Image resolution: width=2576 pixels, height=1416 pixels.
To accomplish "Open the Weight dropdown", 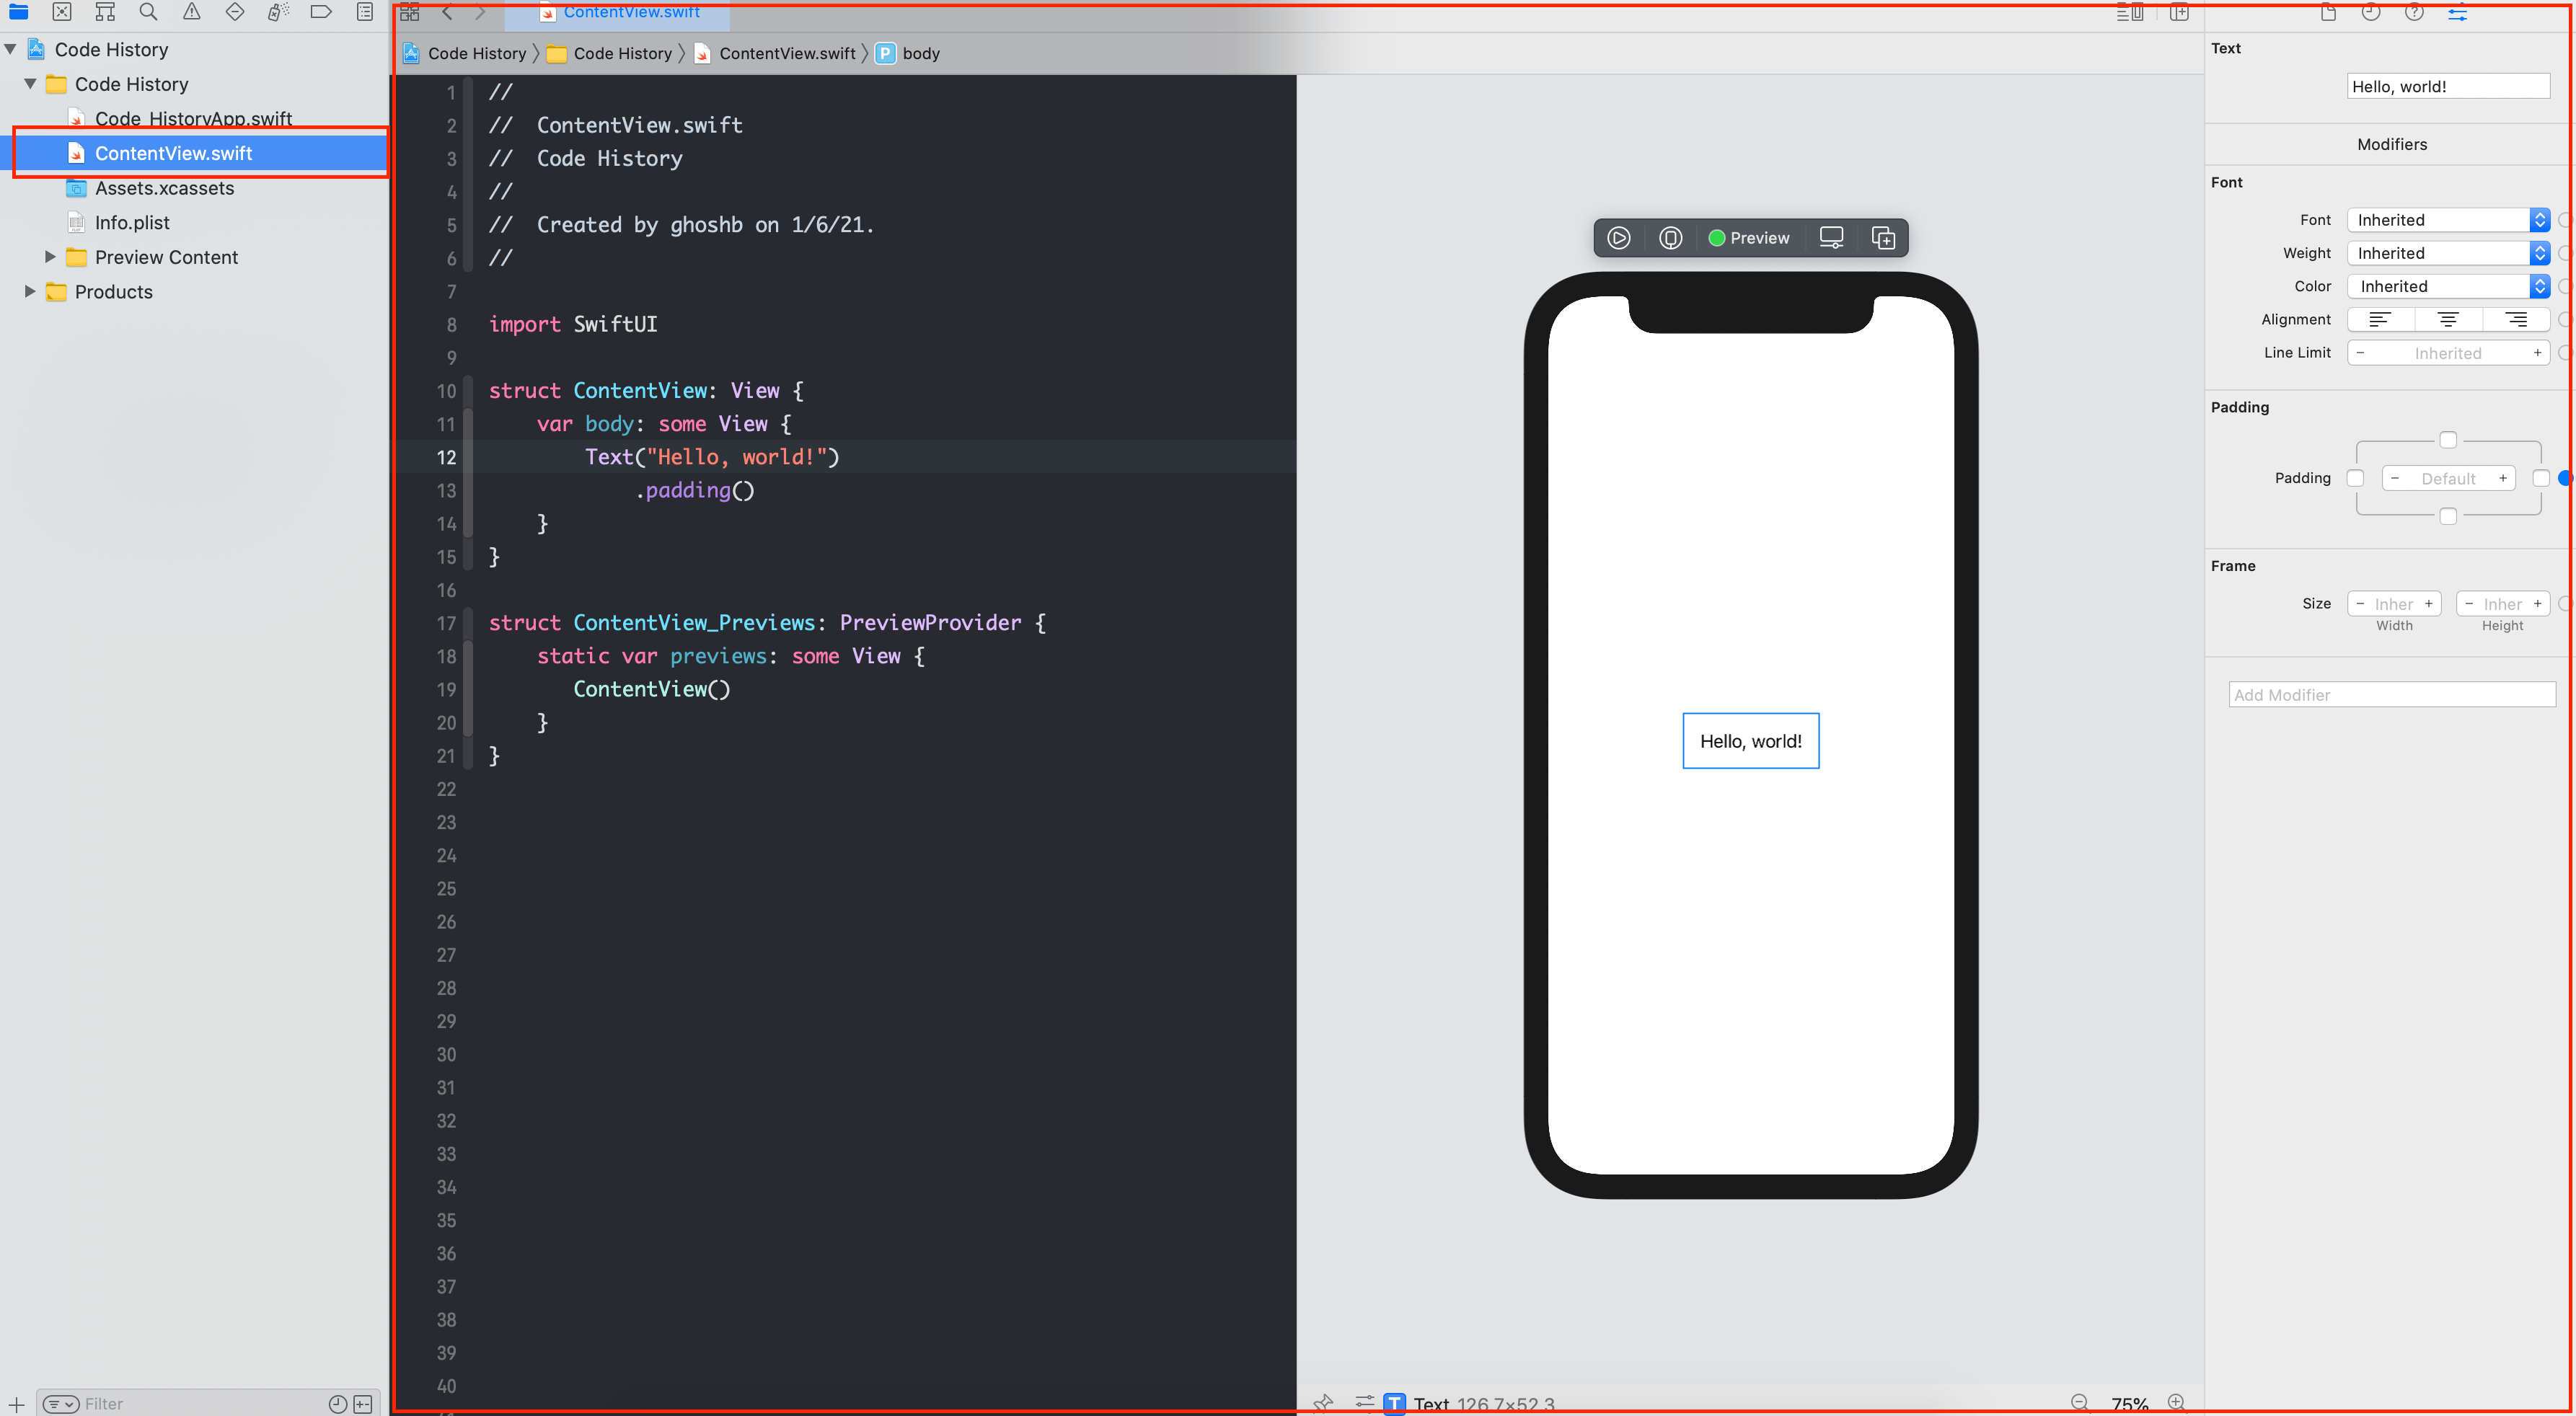I will [2448, 253].
